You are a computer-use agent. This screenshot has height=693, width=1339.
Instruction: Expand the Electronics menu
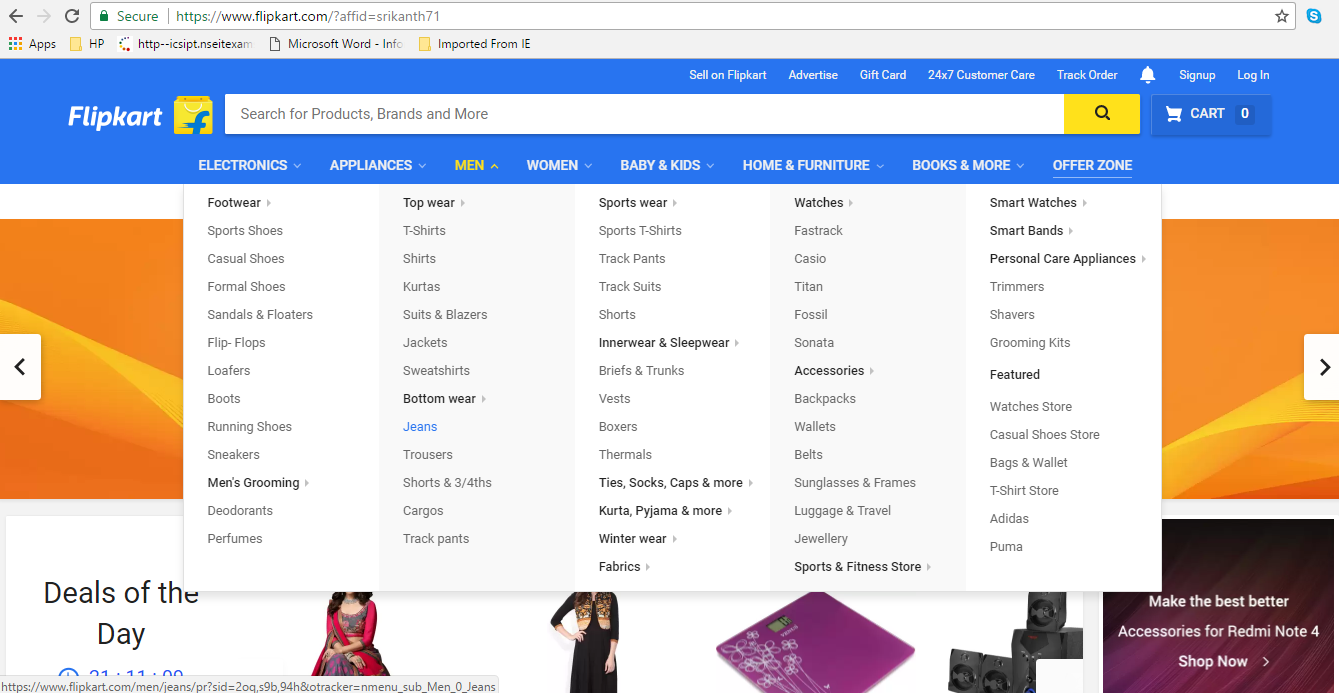click(250, 165)
